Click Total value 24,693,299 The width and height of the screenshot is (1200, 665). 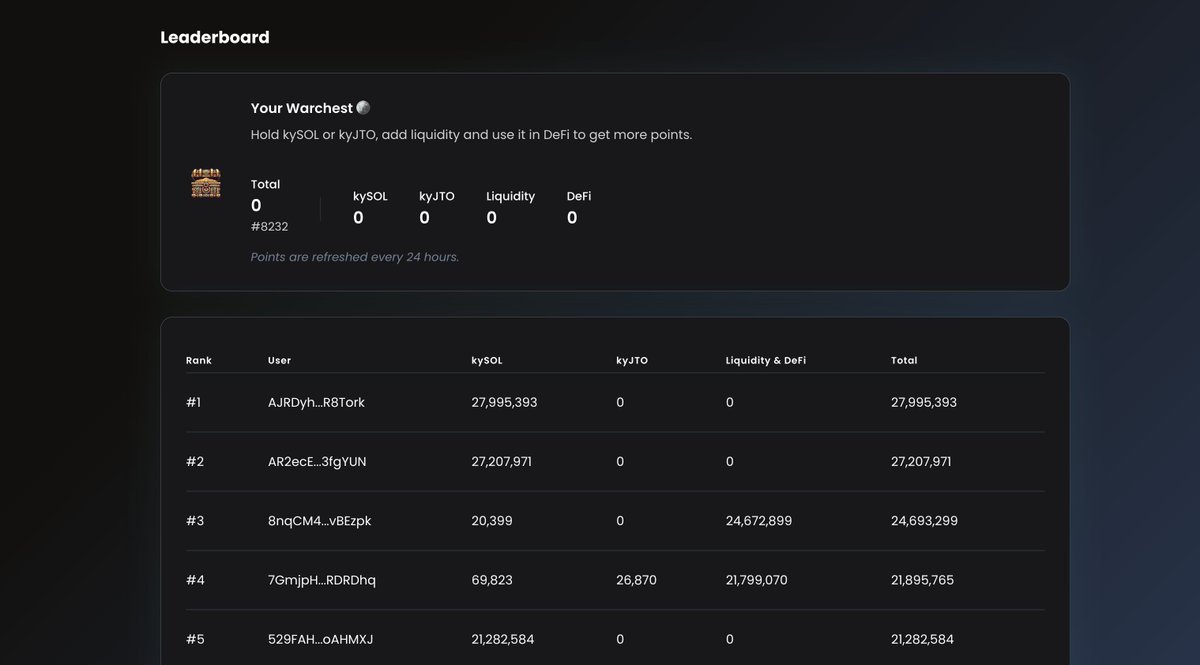click(924, 521)
